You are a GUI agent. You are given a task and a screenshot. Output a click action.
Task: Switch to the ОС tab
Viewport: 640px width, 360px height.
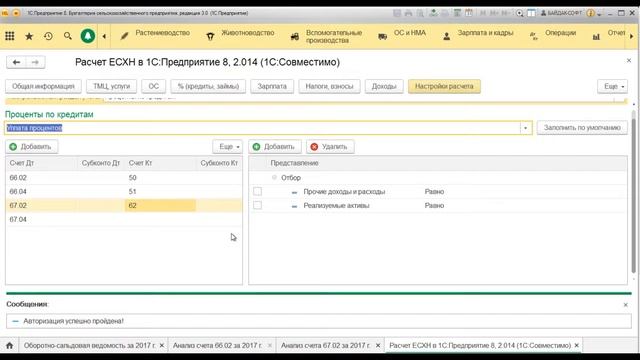click(153, 87)
